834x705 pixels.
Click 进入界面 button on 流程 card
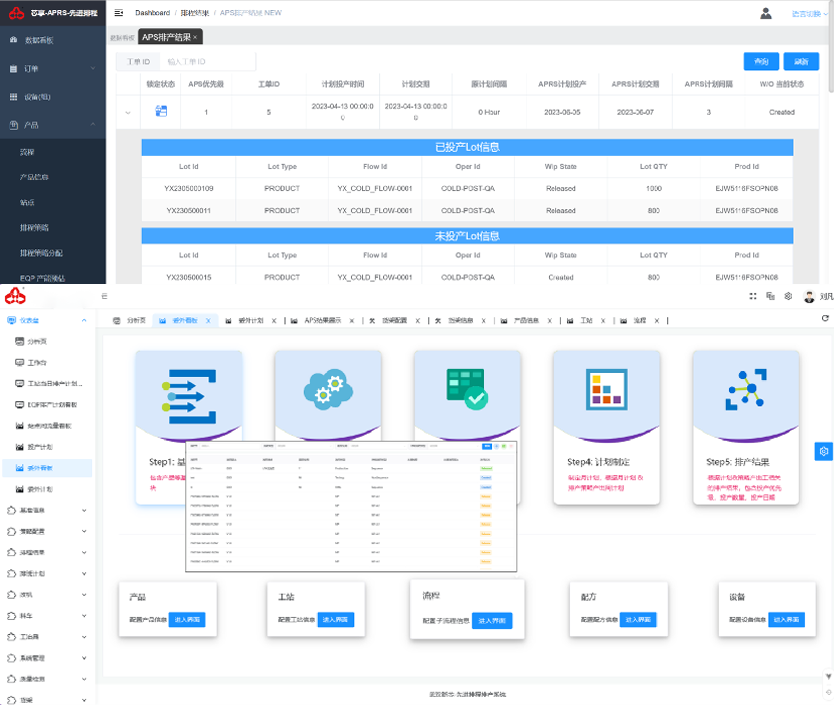click(x=492, y=620)
